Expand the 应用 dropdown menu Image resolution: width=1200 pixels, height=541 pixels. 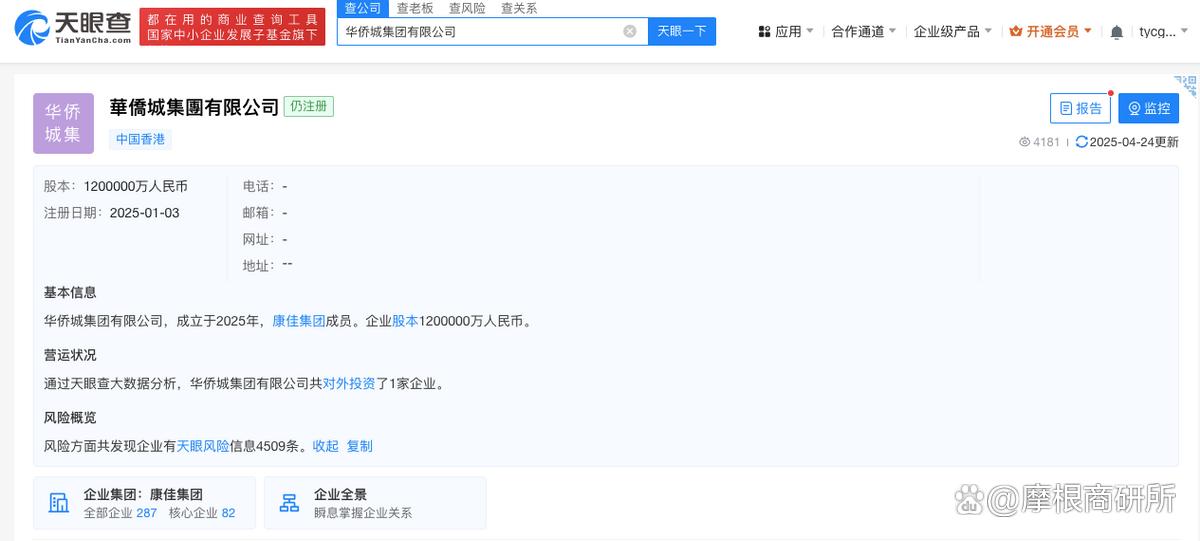(x=786, y=32)
